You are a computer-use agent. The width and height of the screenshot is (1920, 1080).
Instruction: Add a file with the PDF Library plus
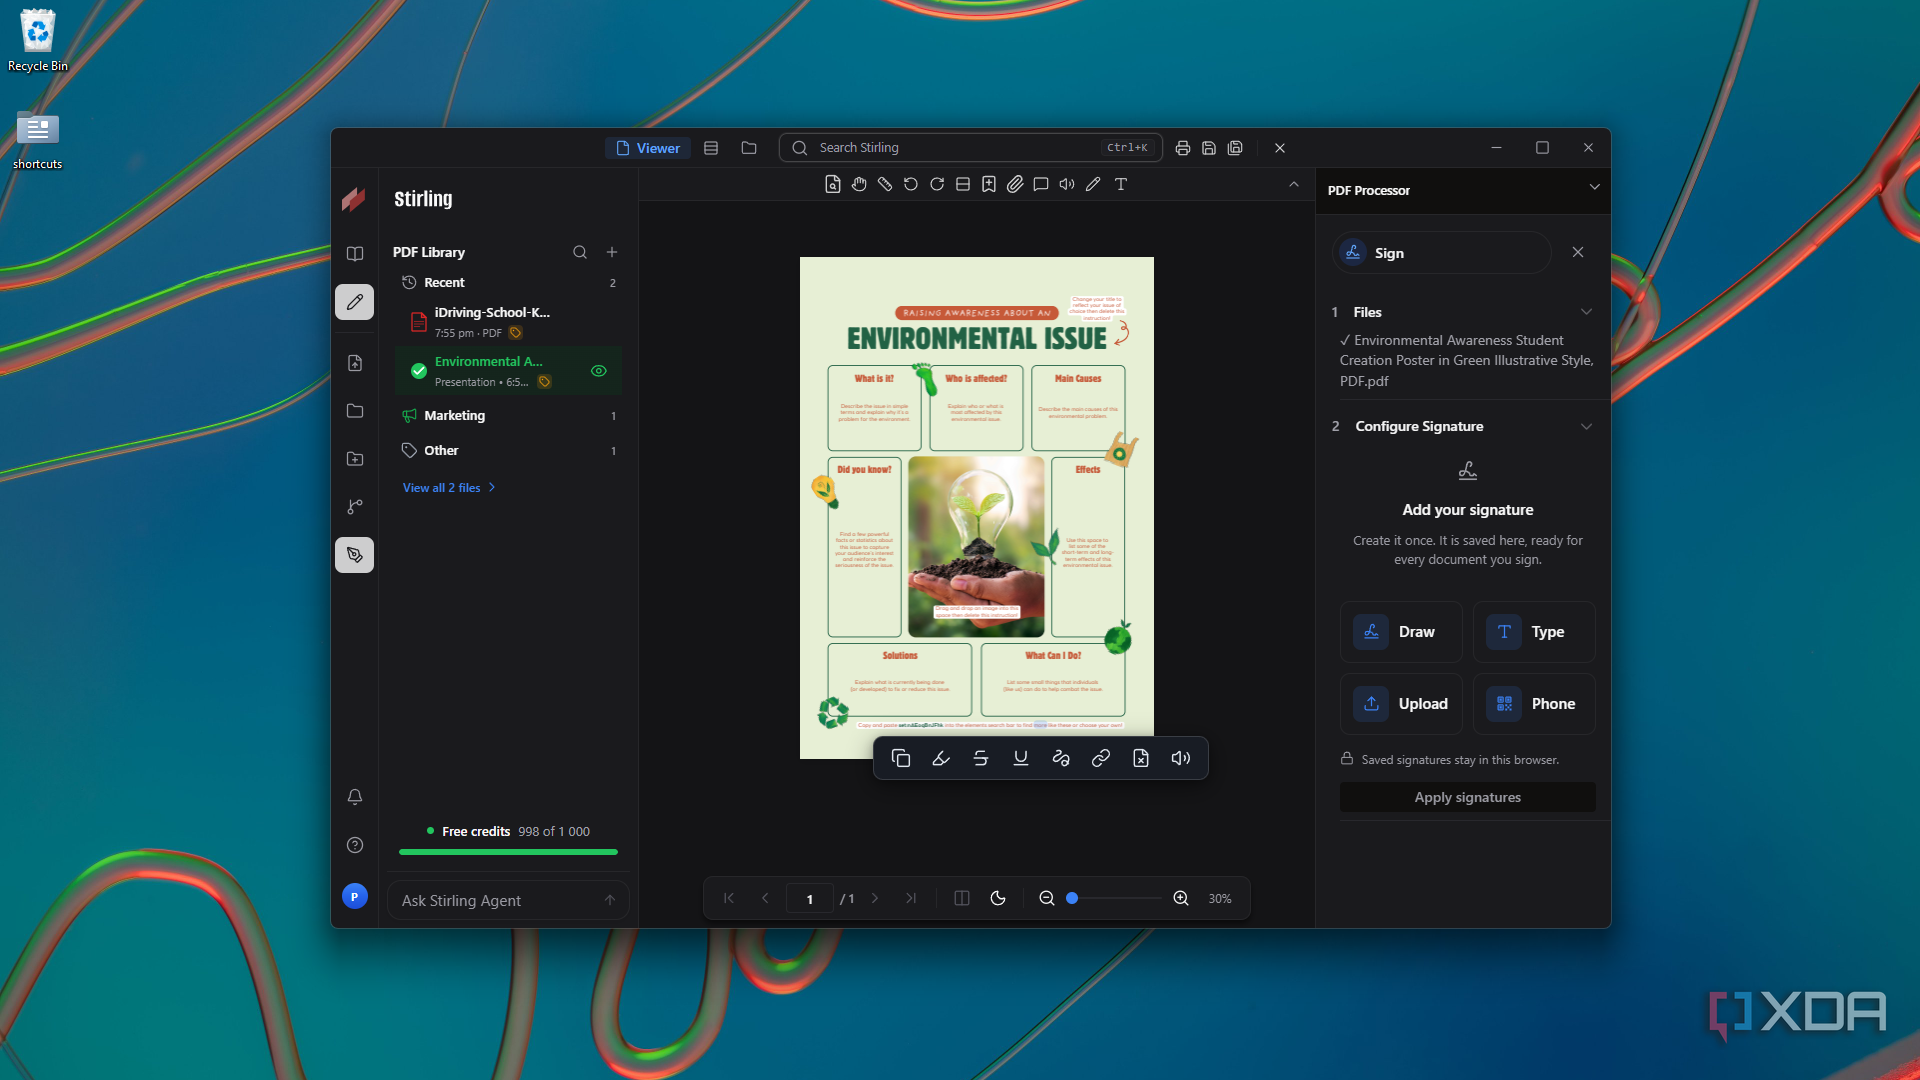(612, 252)
